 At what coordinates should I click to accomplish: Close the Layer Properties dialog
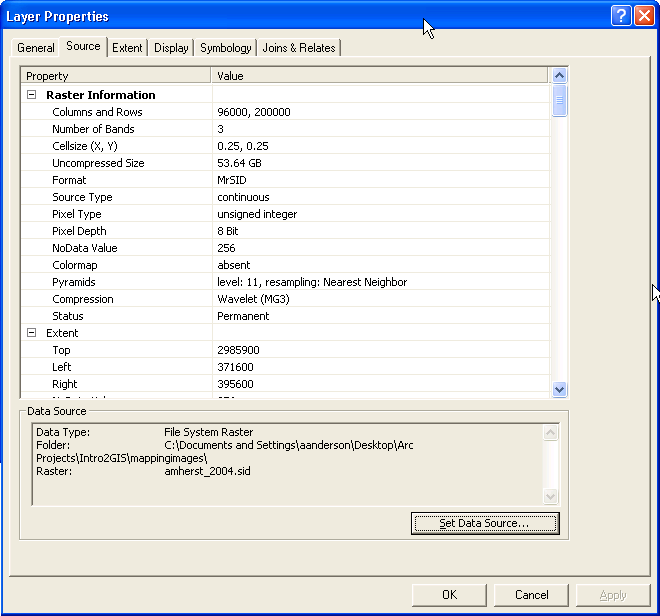click(x=644, y=16)
